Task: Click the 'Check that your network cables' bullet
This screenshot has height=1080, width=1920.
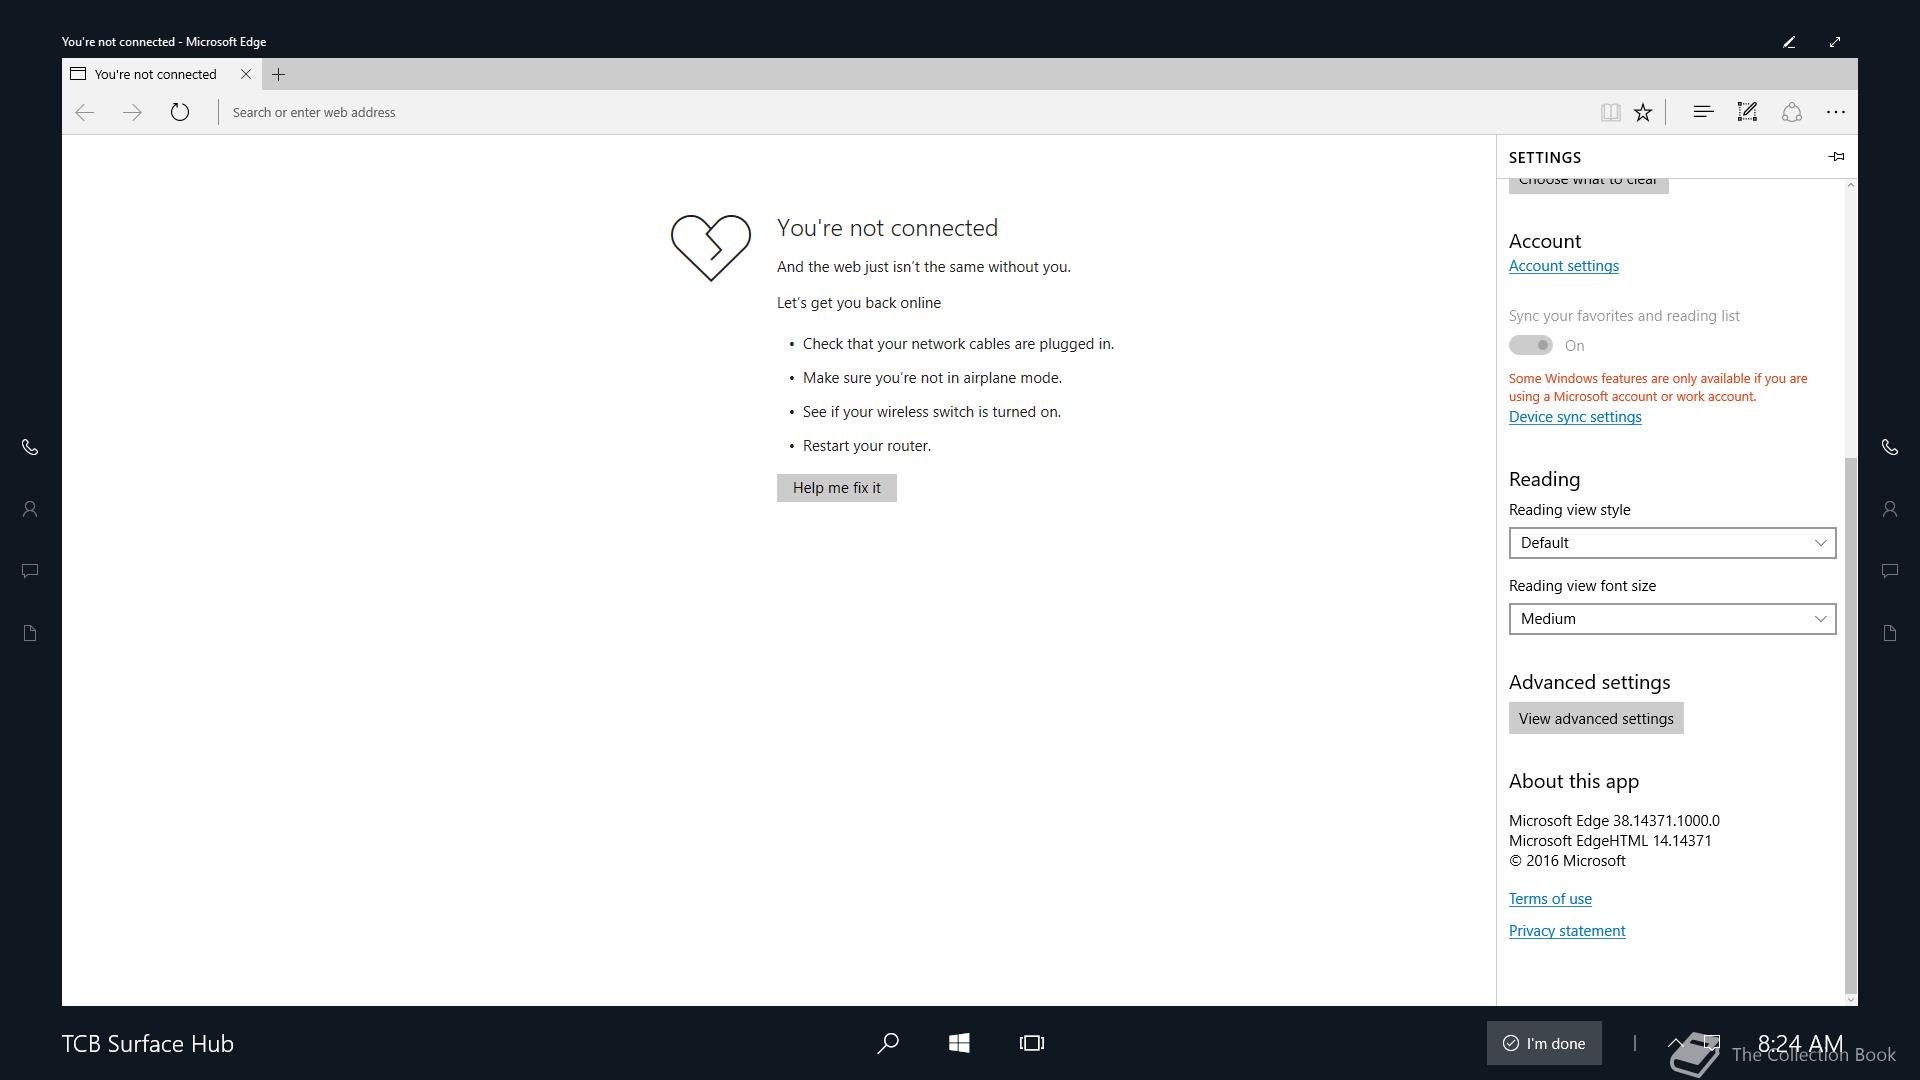Action: (x=958, y=344)
